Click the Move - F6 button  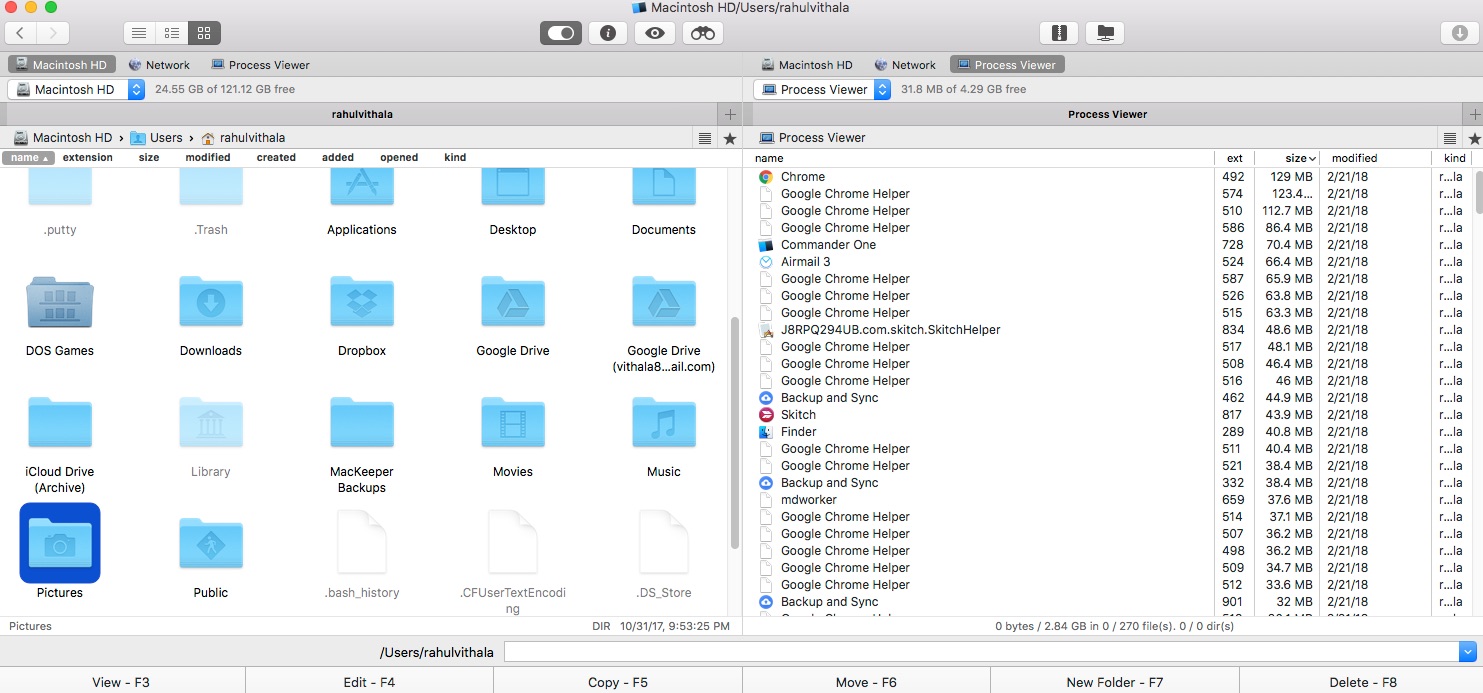(866, 682)
